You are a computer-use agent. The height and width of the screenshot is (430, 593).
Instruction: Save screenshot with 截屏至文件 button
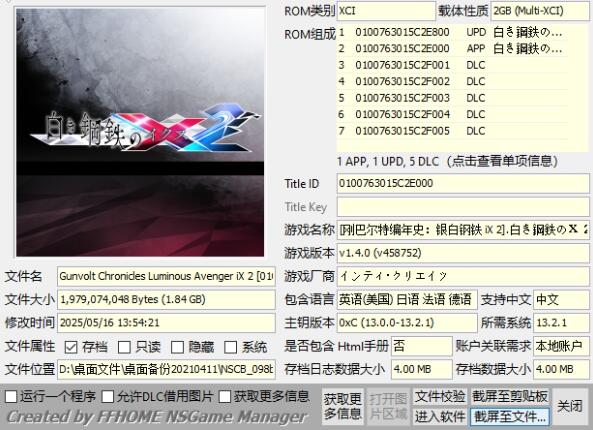(510, 417)
